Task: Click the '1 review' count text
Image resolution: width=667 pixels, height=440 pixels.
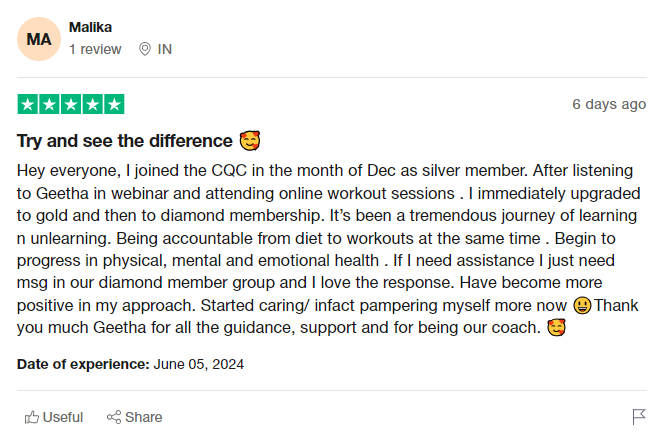Action: click(95, 49)
